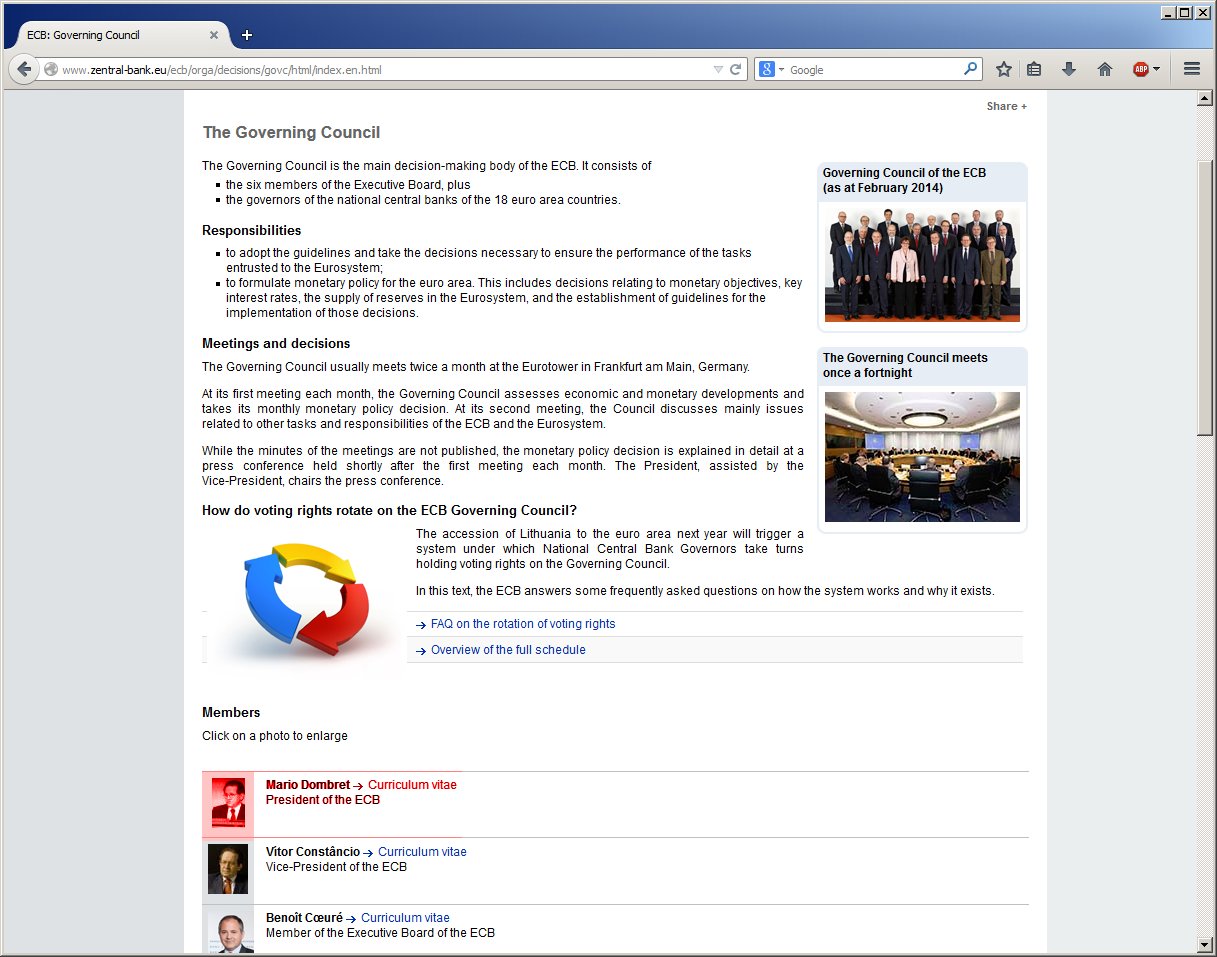Click the search magnifier icon
Screen dimensions: 1217x957
click(970, 69)
